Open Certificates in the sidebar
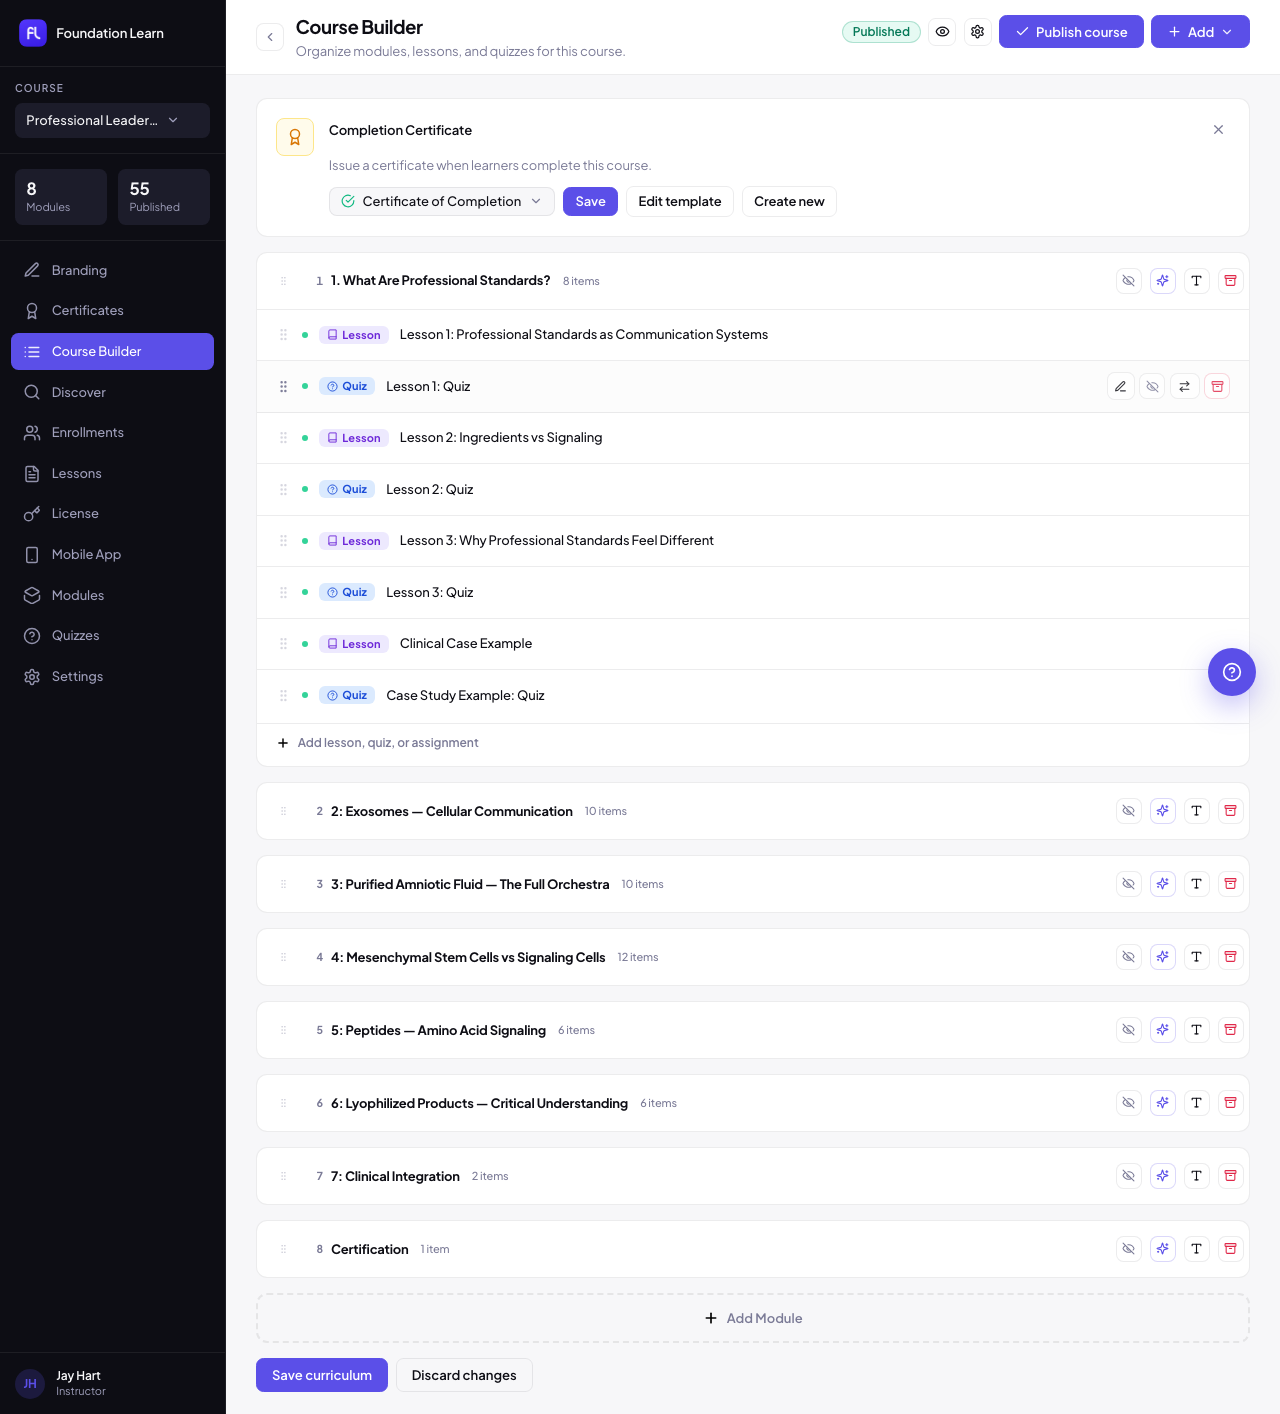The height and width of the screenshot is (1414, 1280). coord(112,310)
